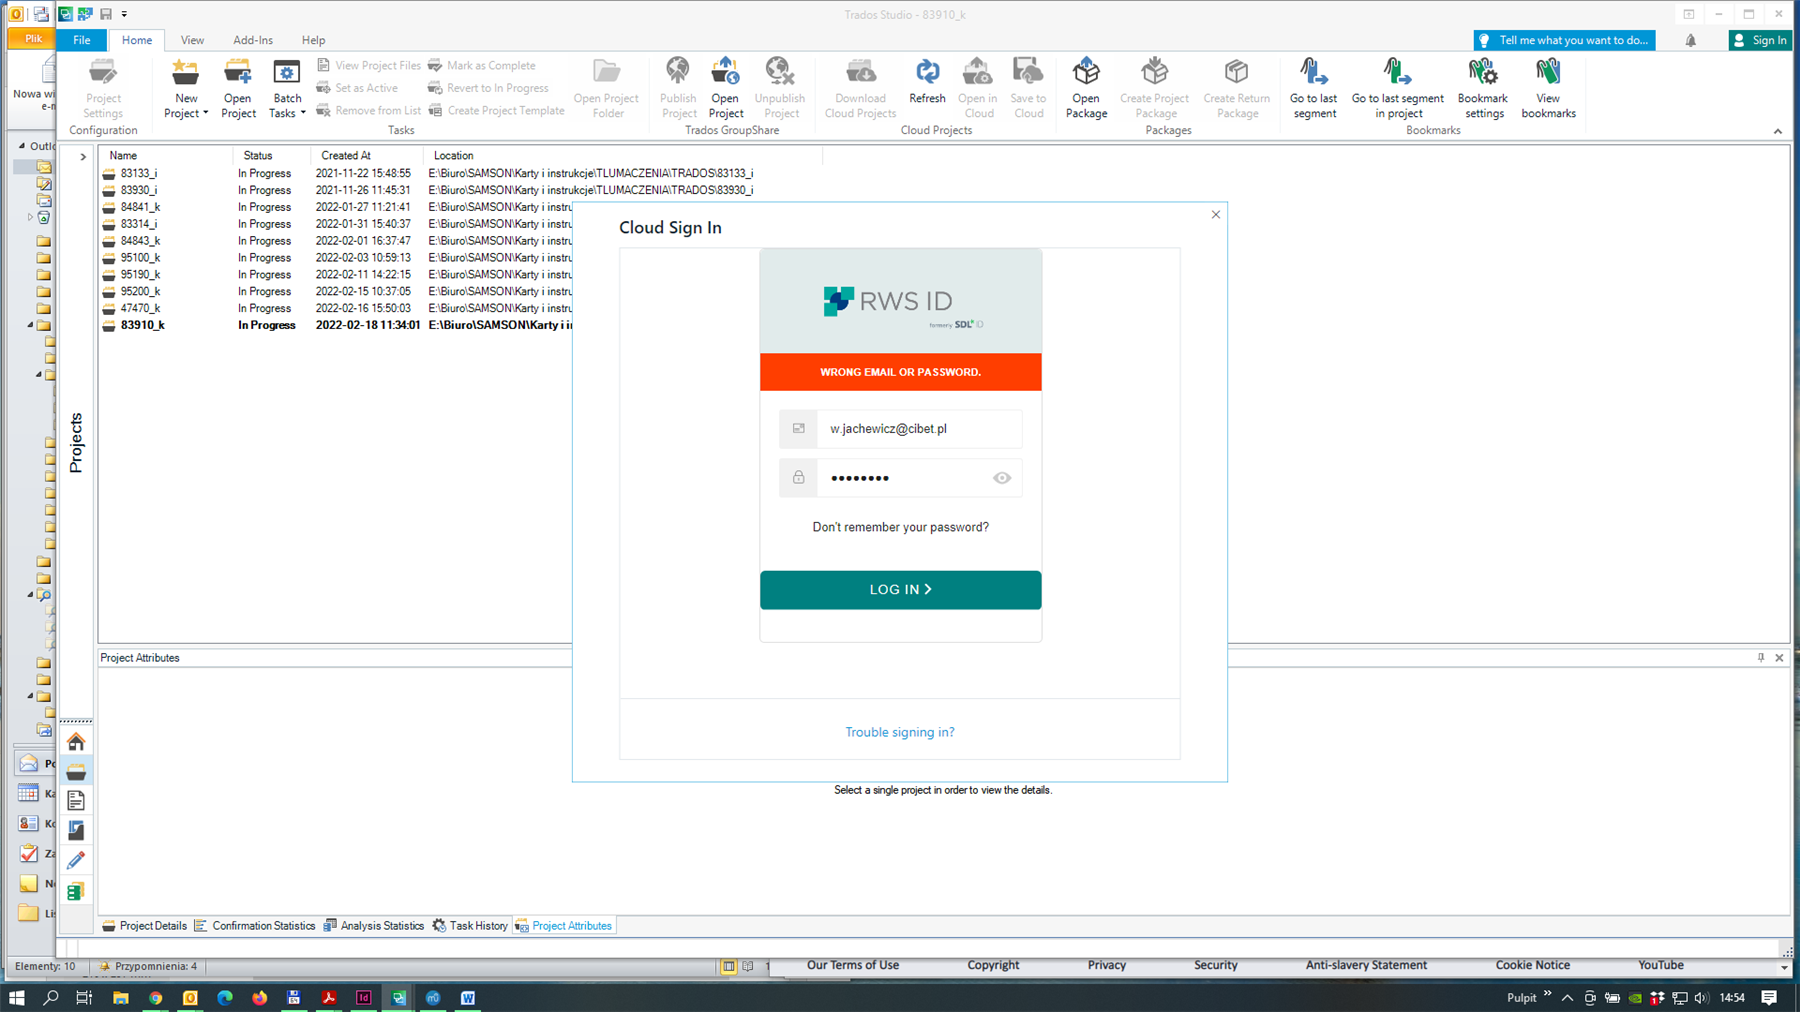This screenshot has width=1800, height=1012.
Task: Sort projects by Name column header
Action: click(x=166, y=156)
